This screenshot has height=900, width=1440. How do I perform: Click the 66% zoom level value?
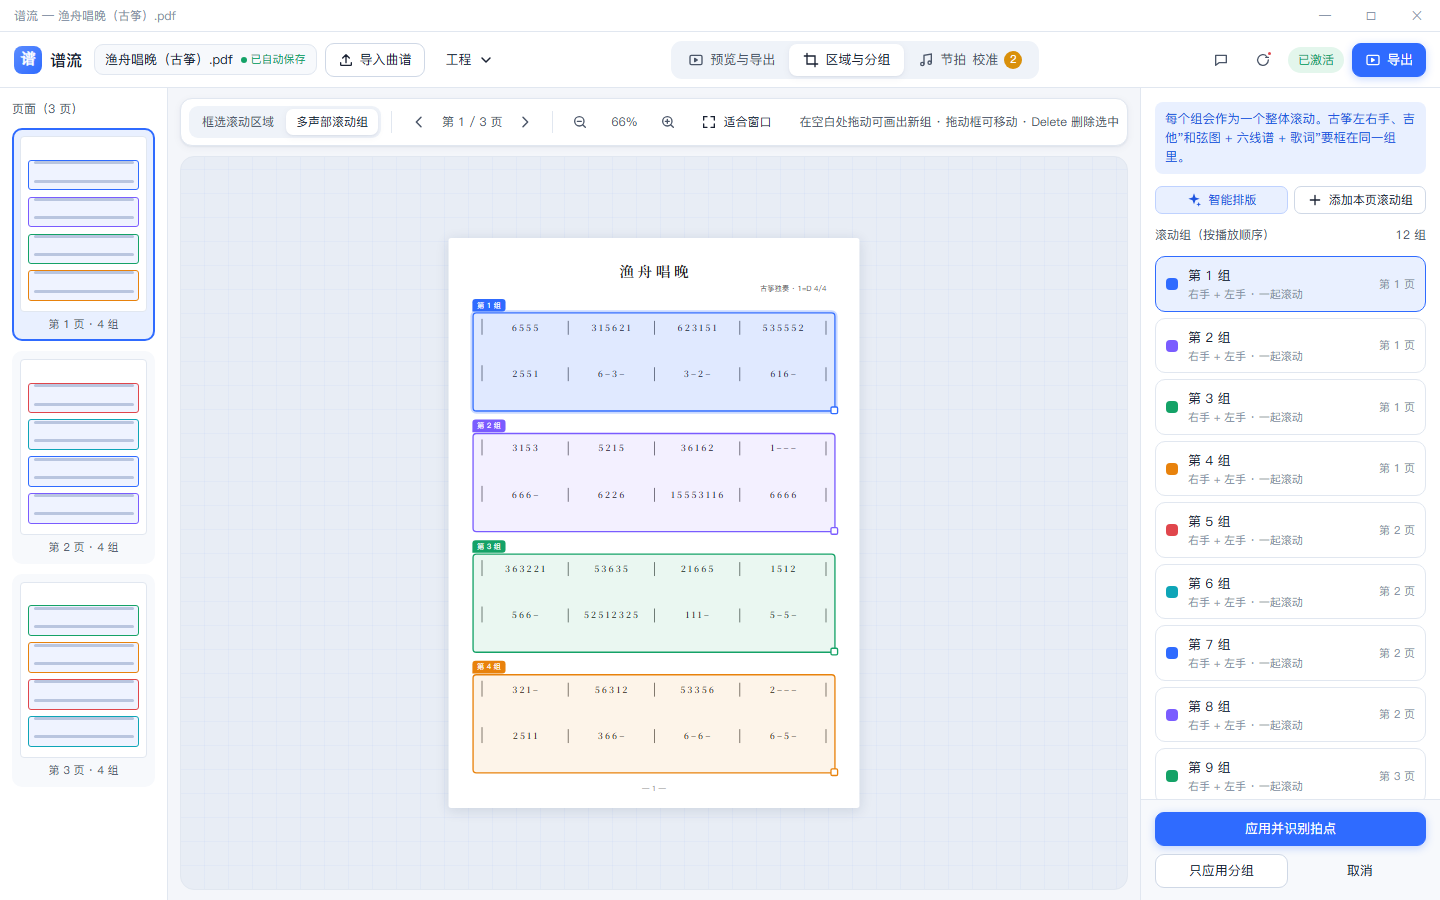coord(624,122)
